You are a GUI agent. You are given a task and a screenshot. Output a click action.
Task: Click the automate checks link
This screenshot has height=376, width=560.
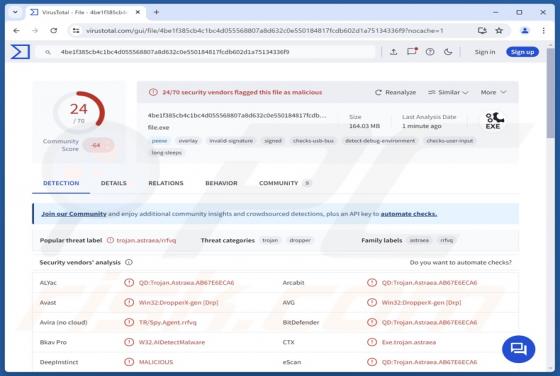click(409, 214)
